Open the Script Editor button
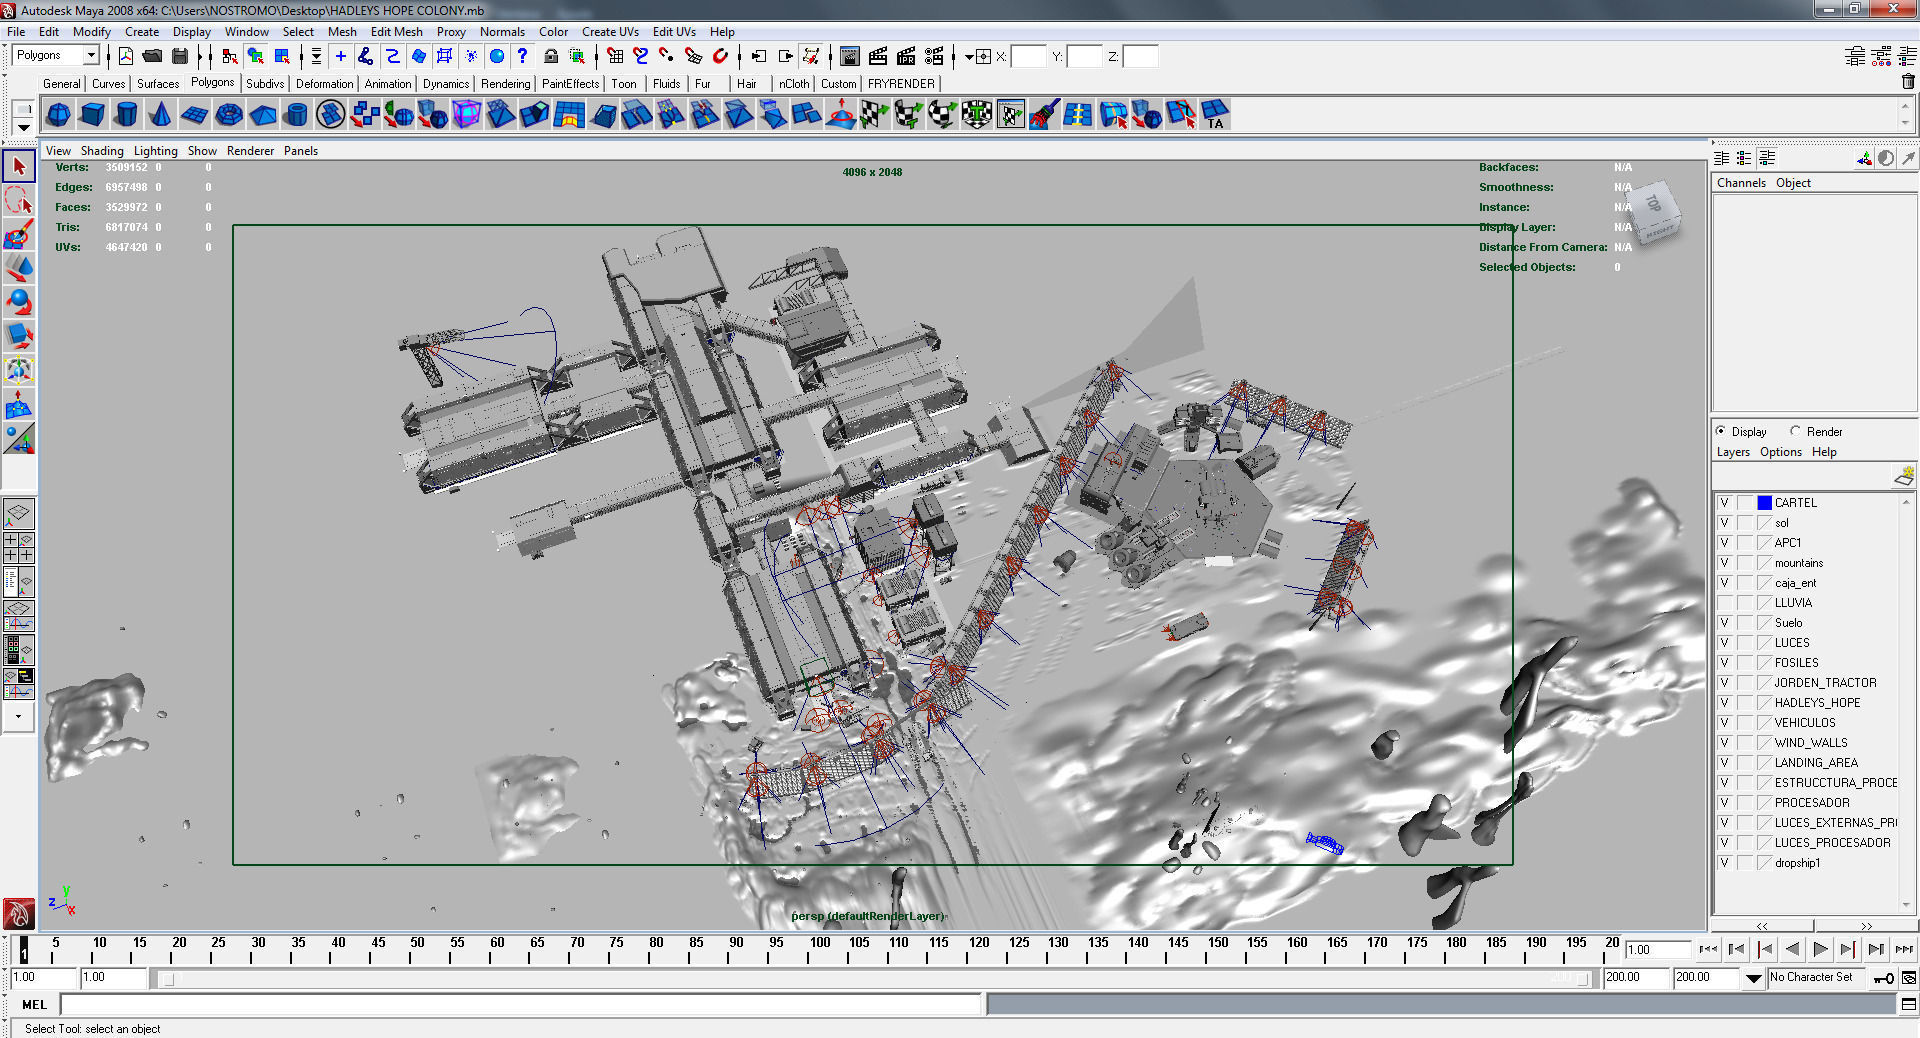Viewport: 1920px width, 1038px height. [x=1908, y=1004]
